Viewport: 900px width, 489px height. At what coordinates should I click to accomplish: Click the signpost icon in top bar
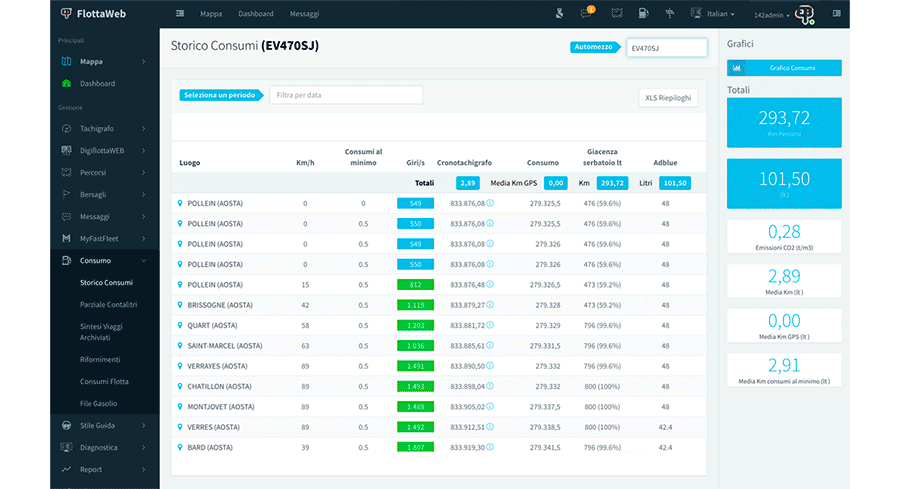point(670,14)
